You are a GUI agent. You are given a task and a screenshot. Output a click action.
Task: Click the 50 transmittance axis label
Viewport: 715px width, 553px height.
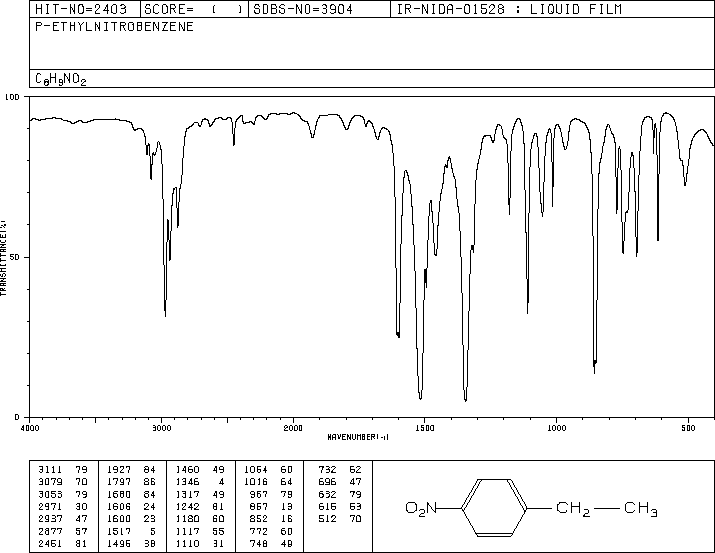click(15, 257)
